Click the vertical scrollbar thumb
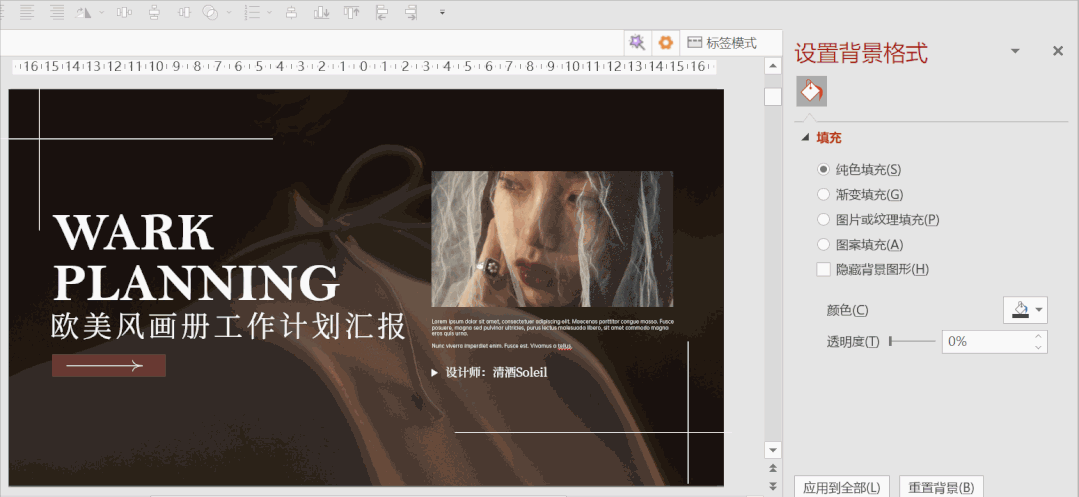1079x497 pixels. coord(773,97)
